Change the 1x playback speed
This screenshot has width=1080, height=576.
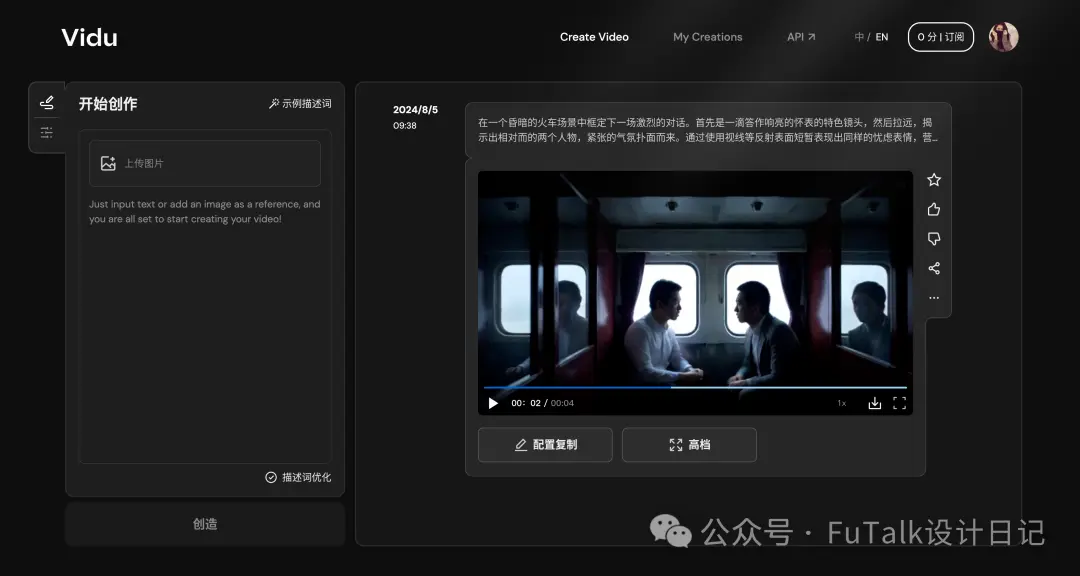click(x=842, y=404)
